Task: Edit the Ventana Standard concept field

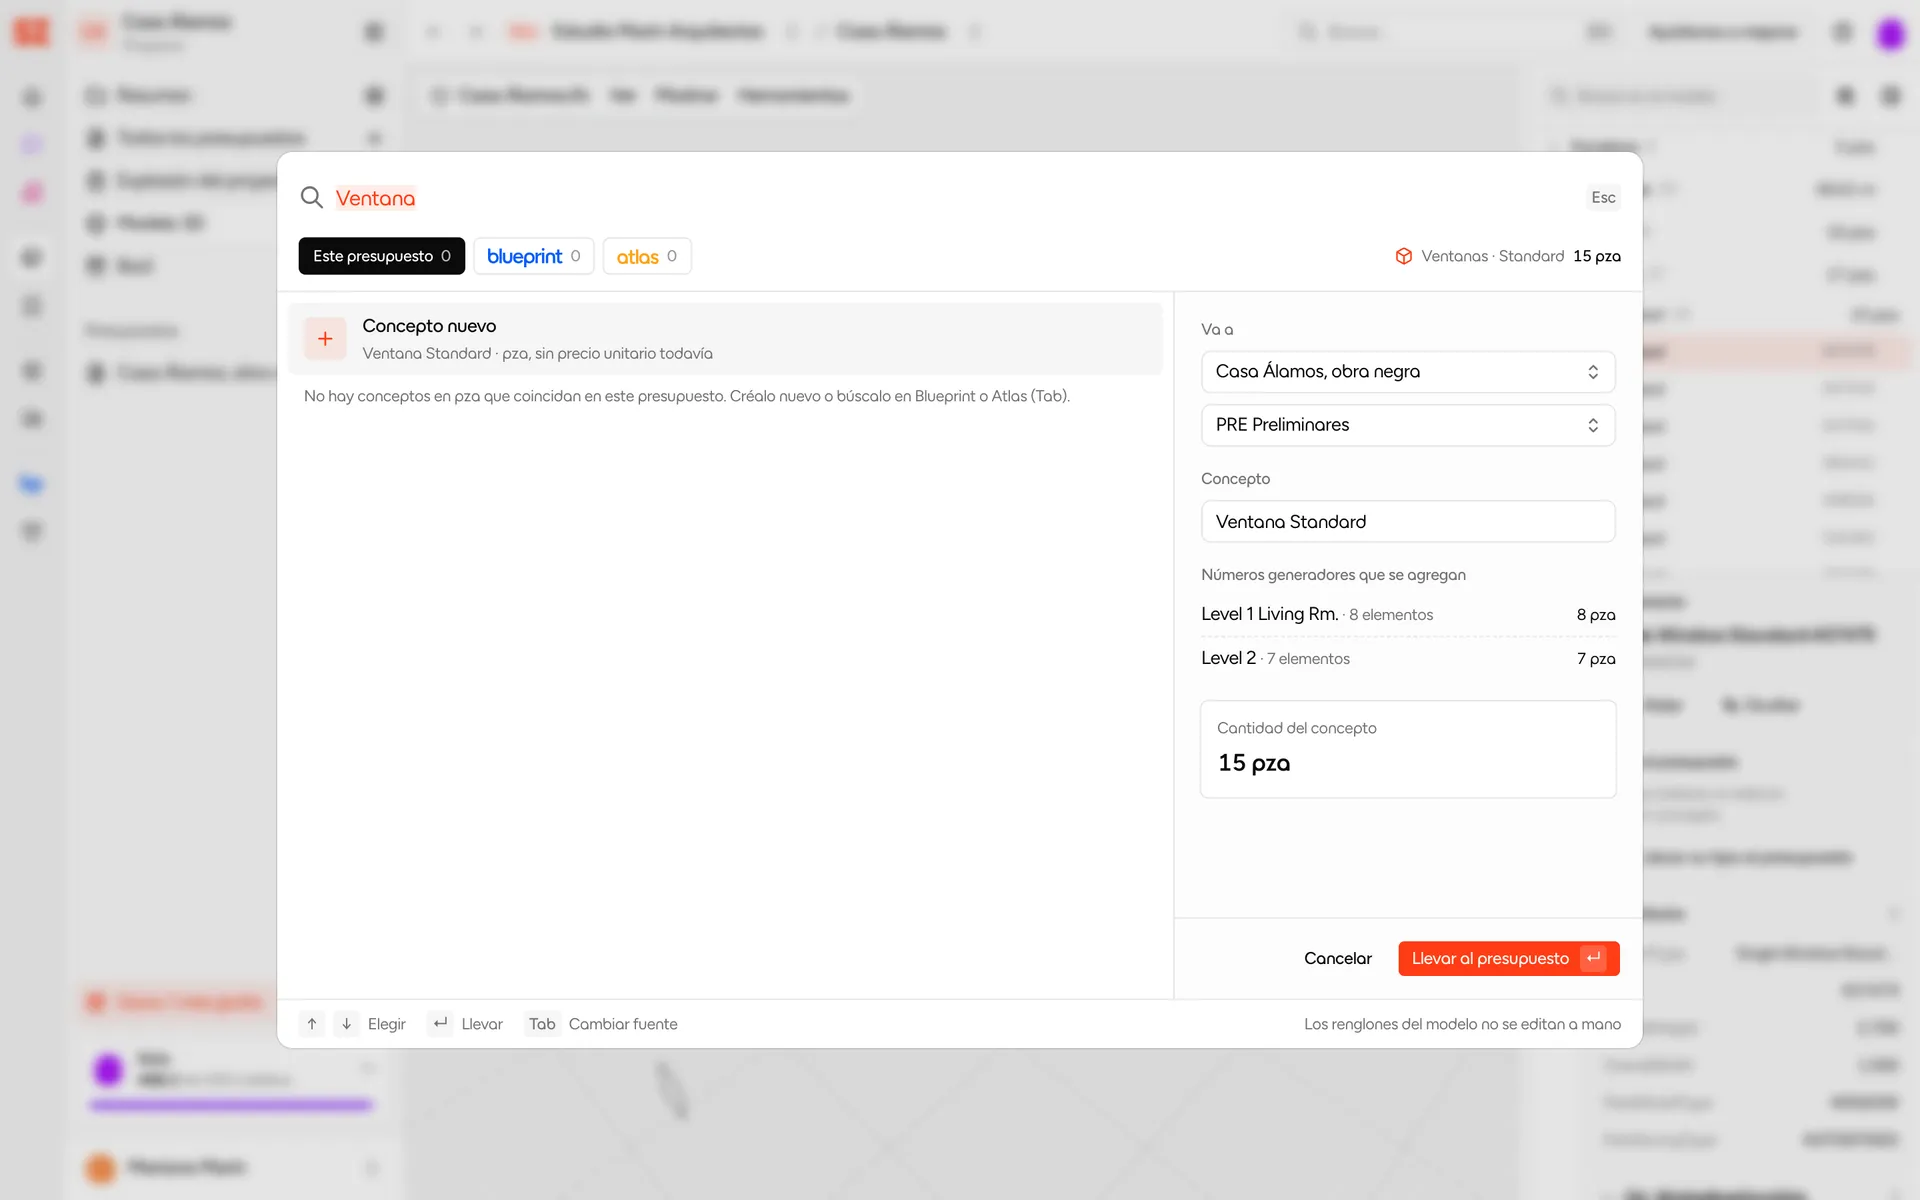Action: pyautogui.click(x=1408, y=522)
